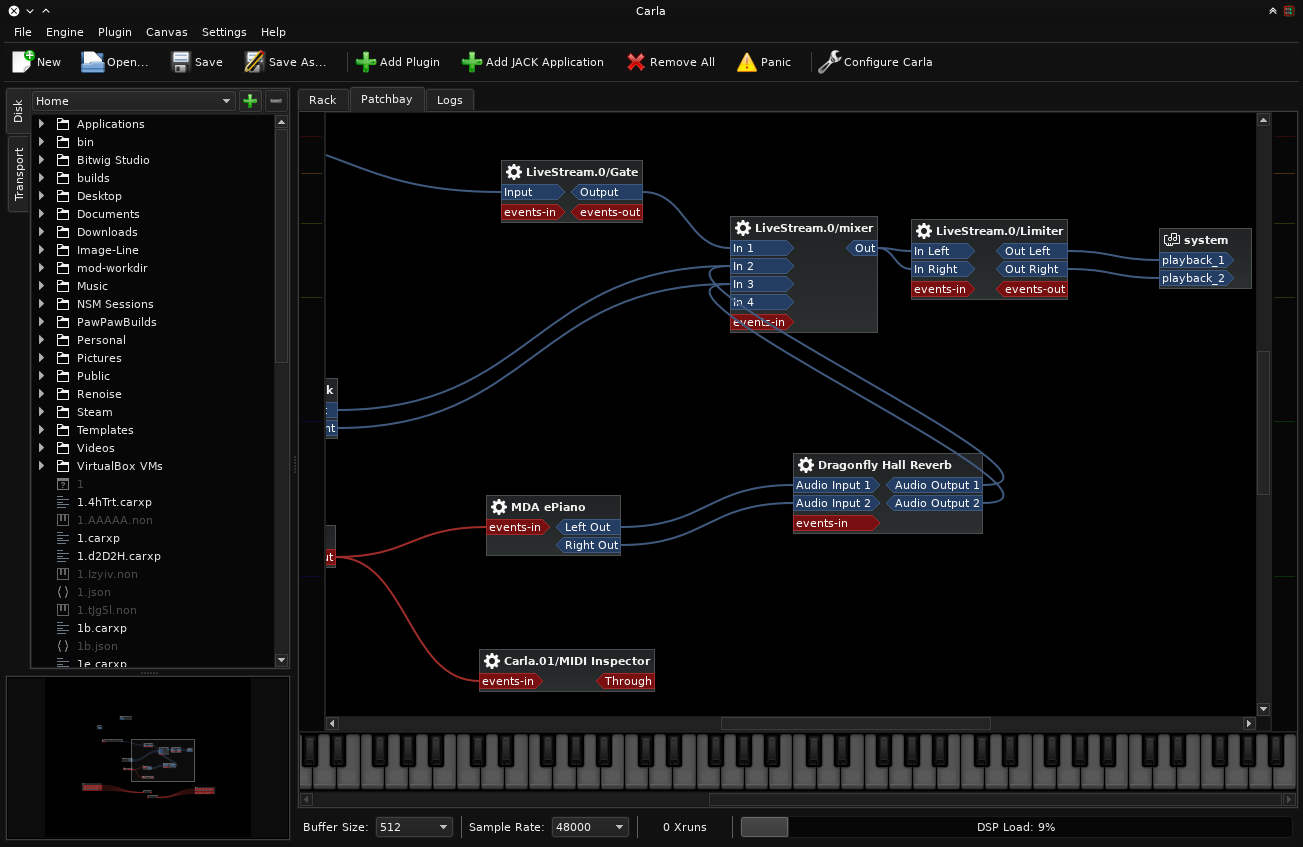Click the canvas horizontal scrollbar handle
The image size is (1303, 847).
(855, 723)
